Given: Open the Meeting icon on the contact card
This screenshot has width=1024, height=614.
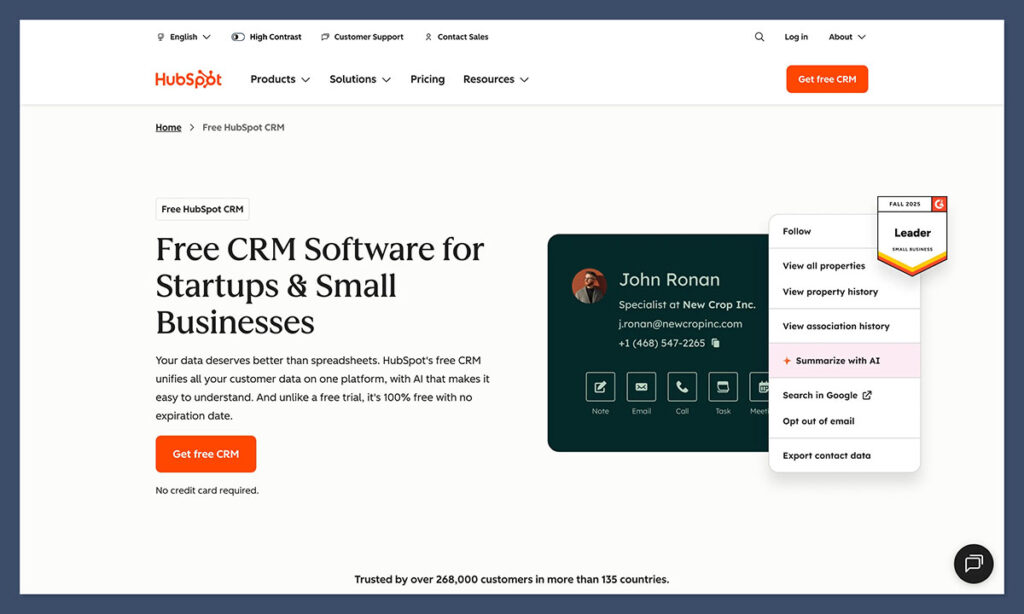Looking at the screenshot, I should click(x=762, y=387).
